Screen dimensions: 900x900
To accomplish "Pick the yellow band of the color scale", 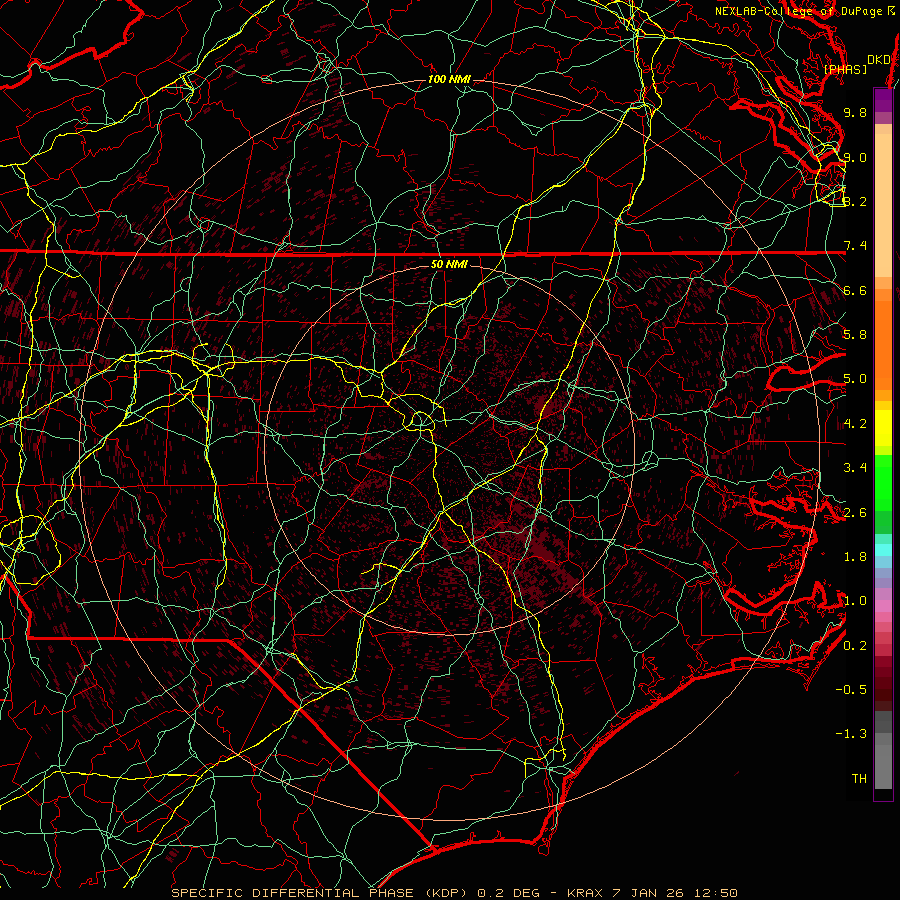I will click(x=883, y=428).
